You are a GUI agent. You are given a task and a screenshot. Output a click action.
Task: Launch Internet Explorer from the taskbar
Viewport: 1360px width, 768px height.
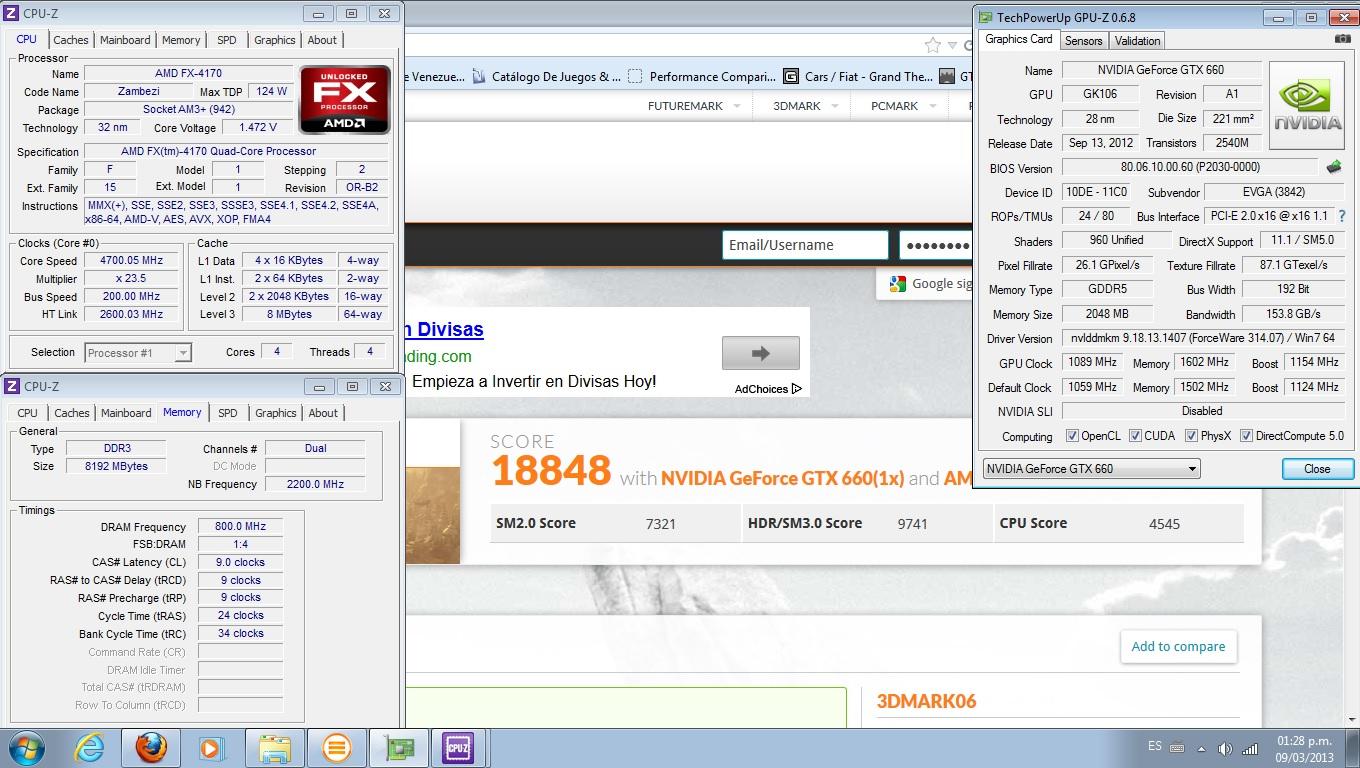click(x=89, y=748)
